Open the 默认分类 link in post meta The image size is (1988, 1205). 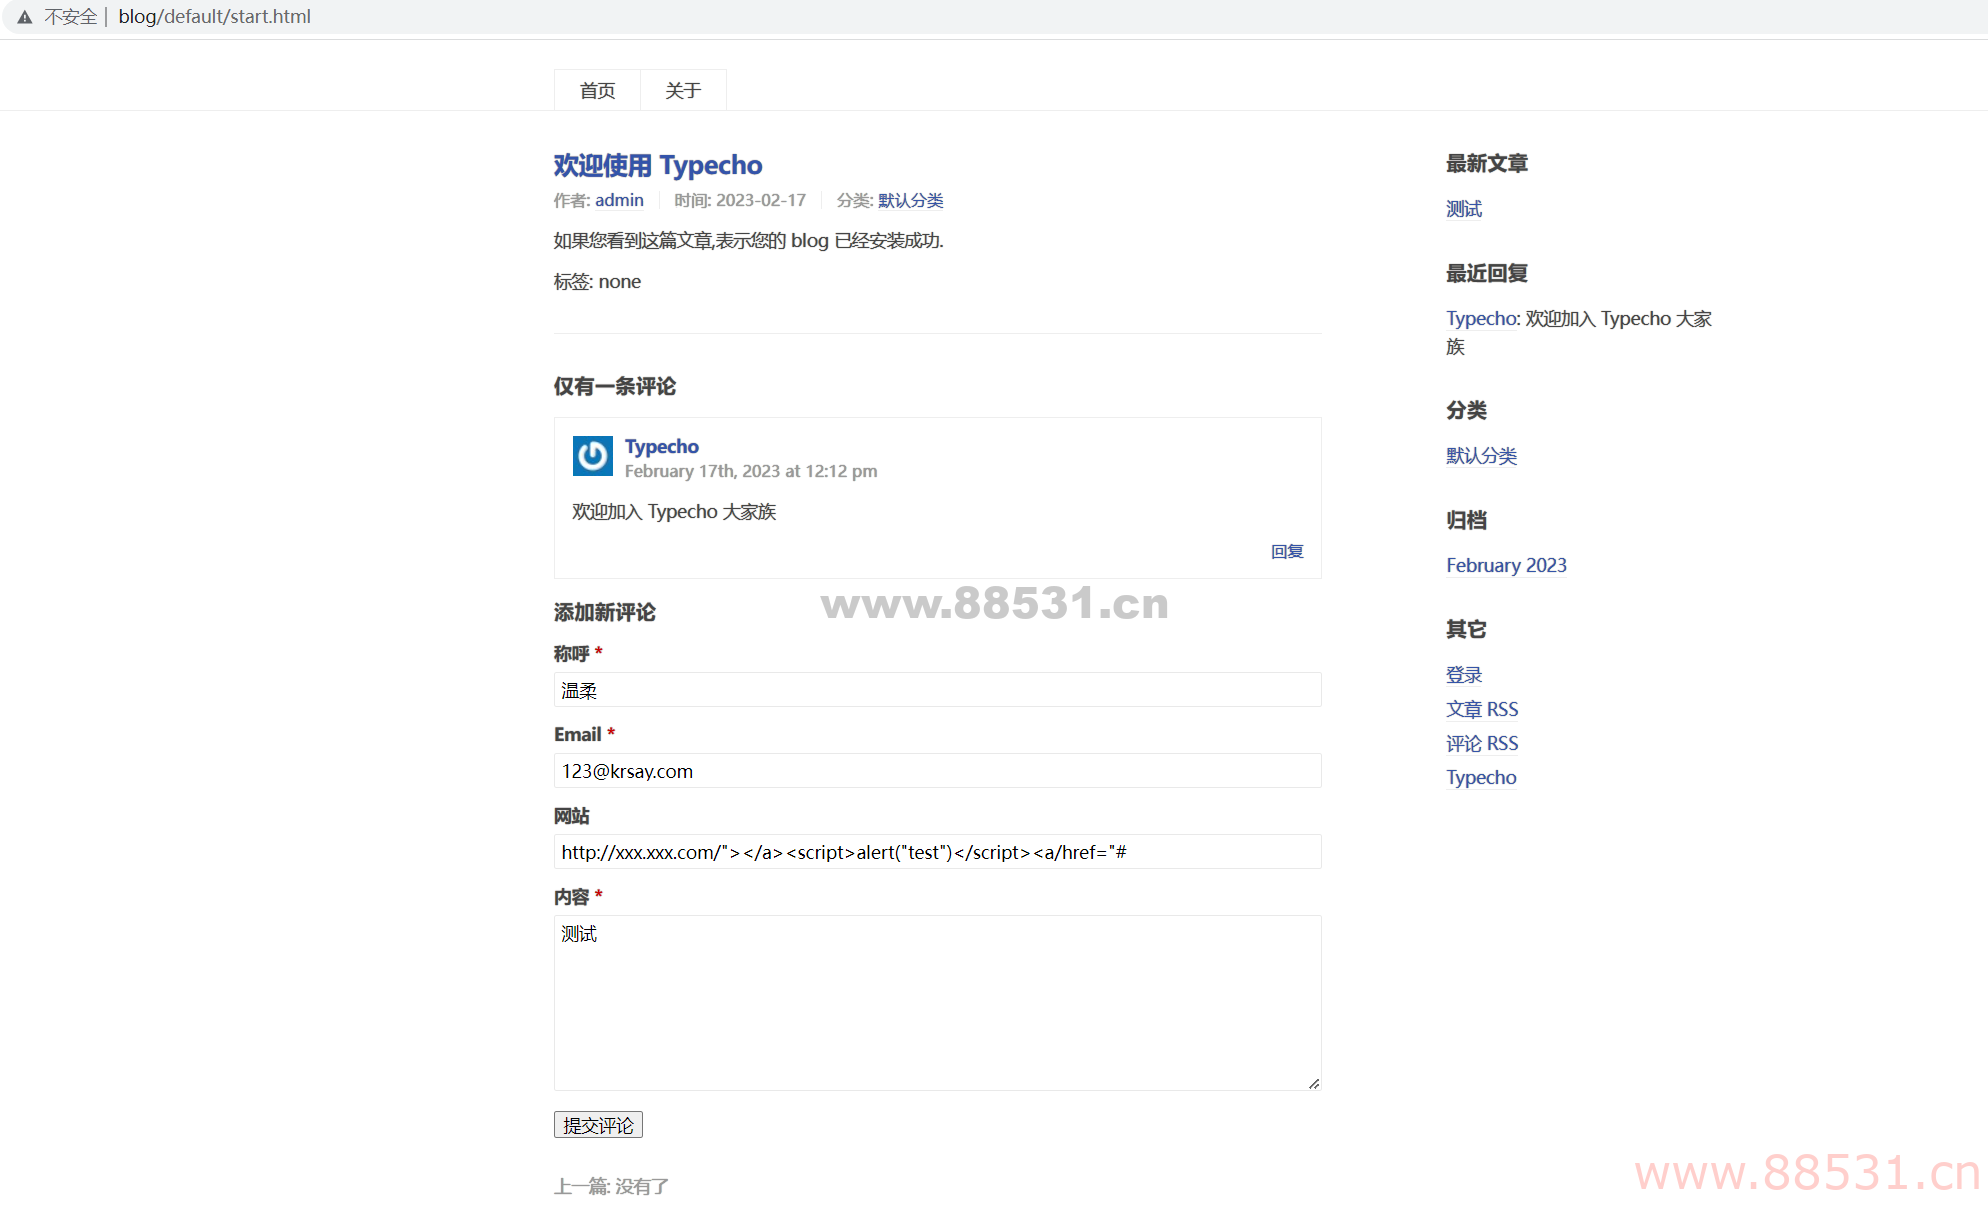point(910,200)
